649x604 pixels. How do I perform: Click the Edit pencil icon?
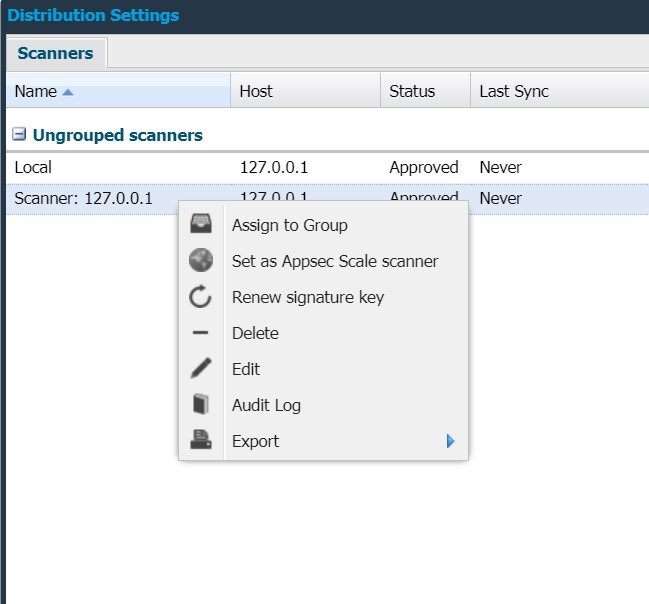[201, 369]
